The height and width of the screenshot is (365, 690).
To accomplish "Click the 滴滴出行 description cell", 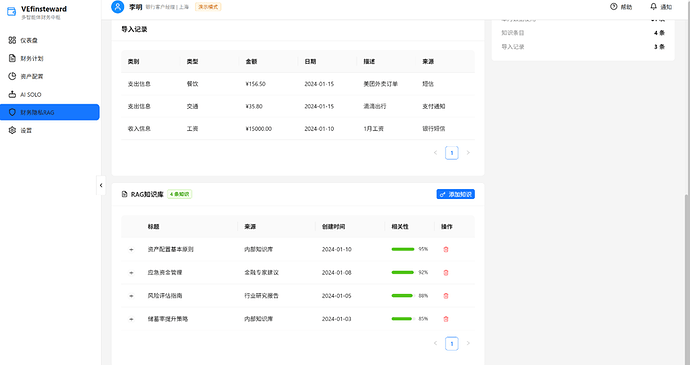I will [375, 106].
